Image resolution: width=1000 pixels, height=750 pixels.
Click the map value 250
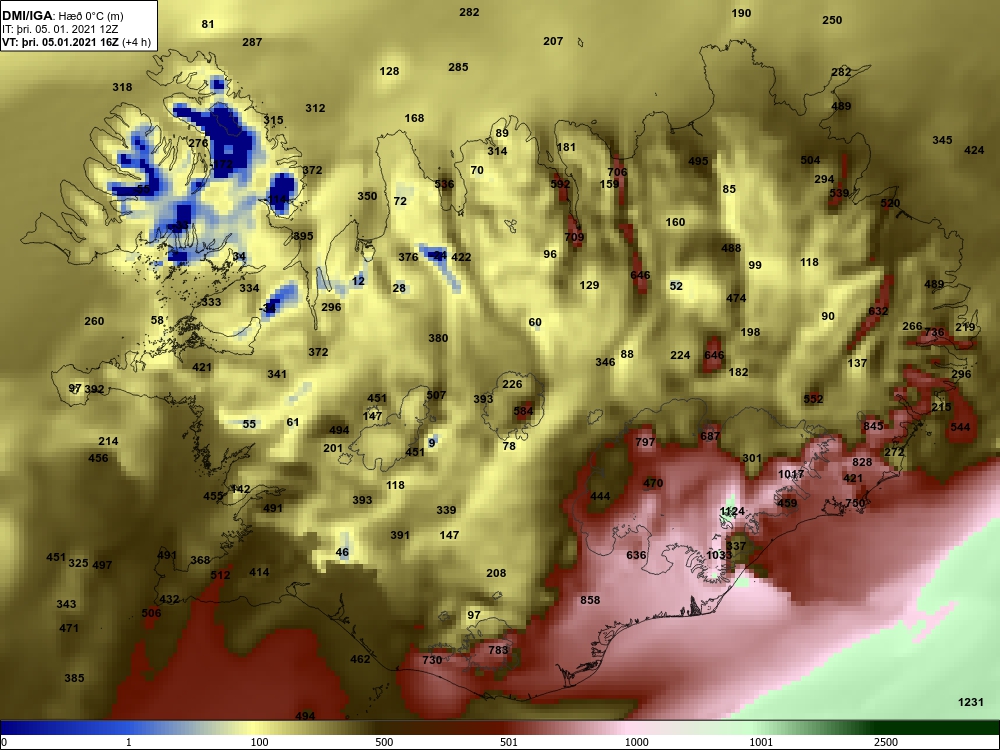click(832, 20)
